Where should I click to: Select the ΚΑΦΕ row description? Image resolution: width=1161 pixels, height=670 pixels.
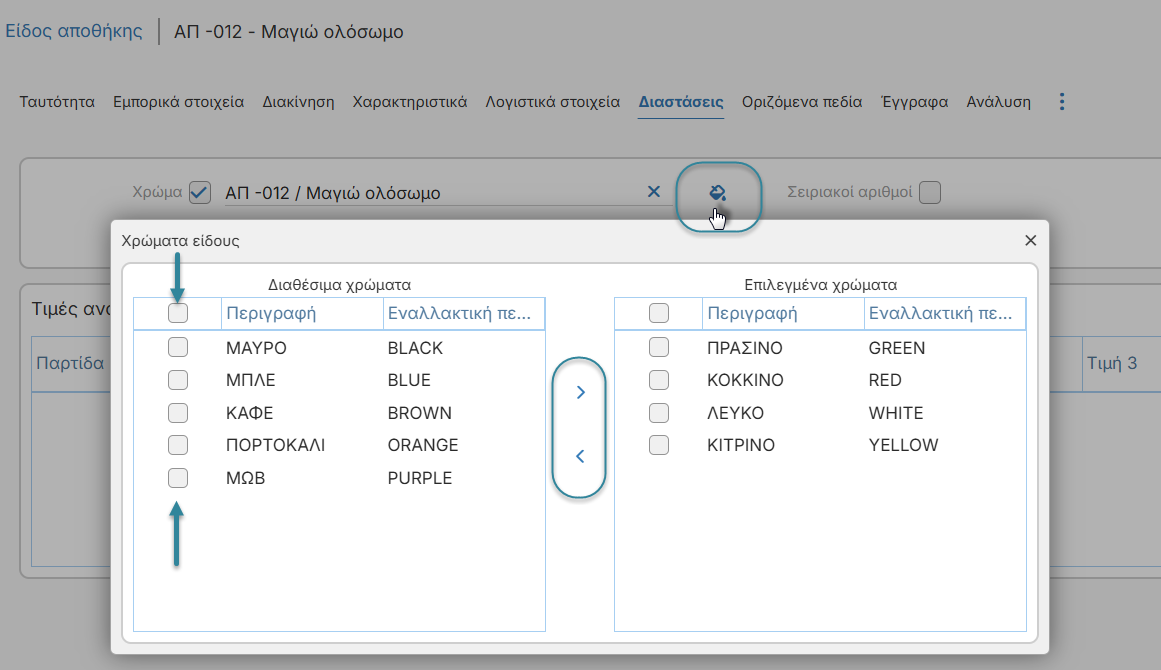(x=250, y=413)
